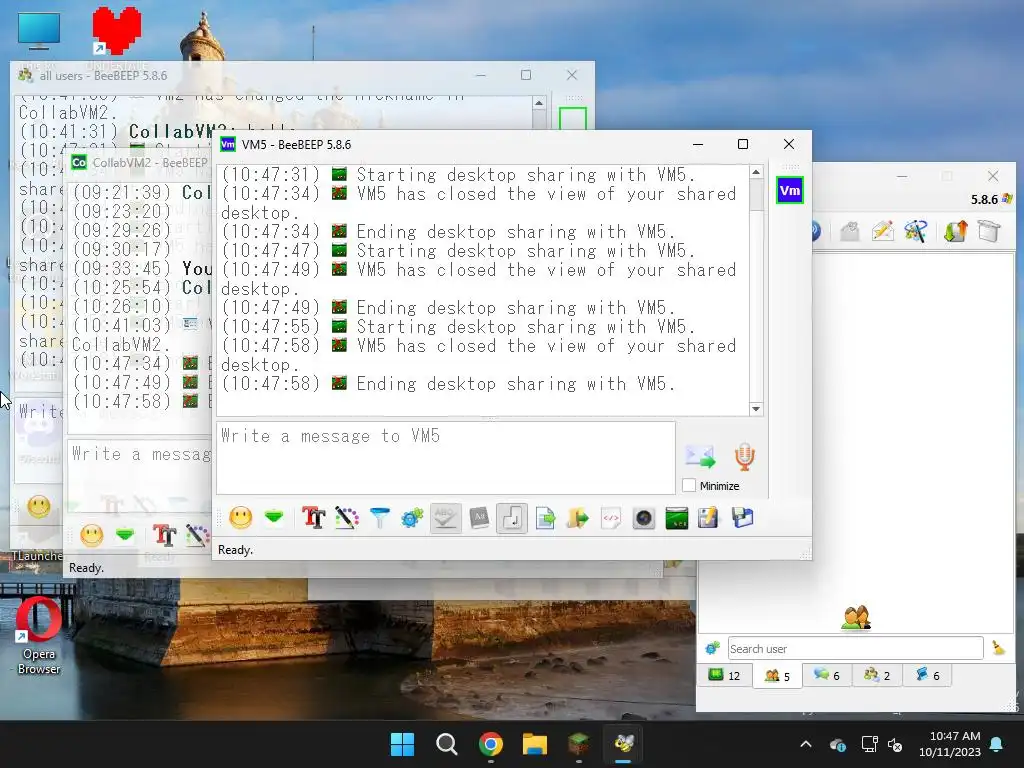Switch to the chat bubbles tab showing 6

[x=827, y=675]
